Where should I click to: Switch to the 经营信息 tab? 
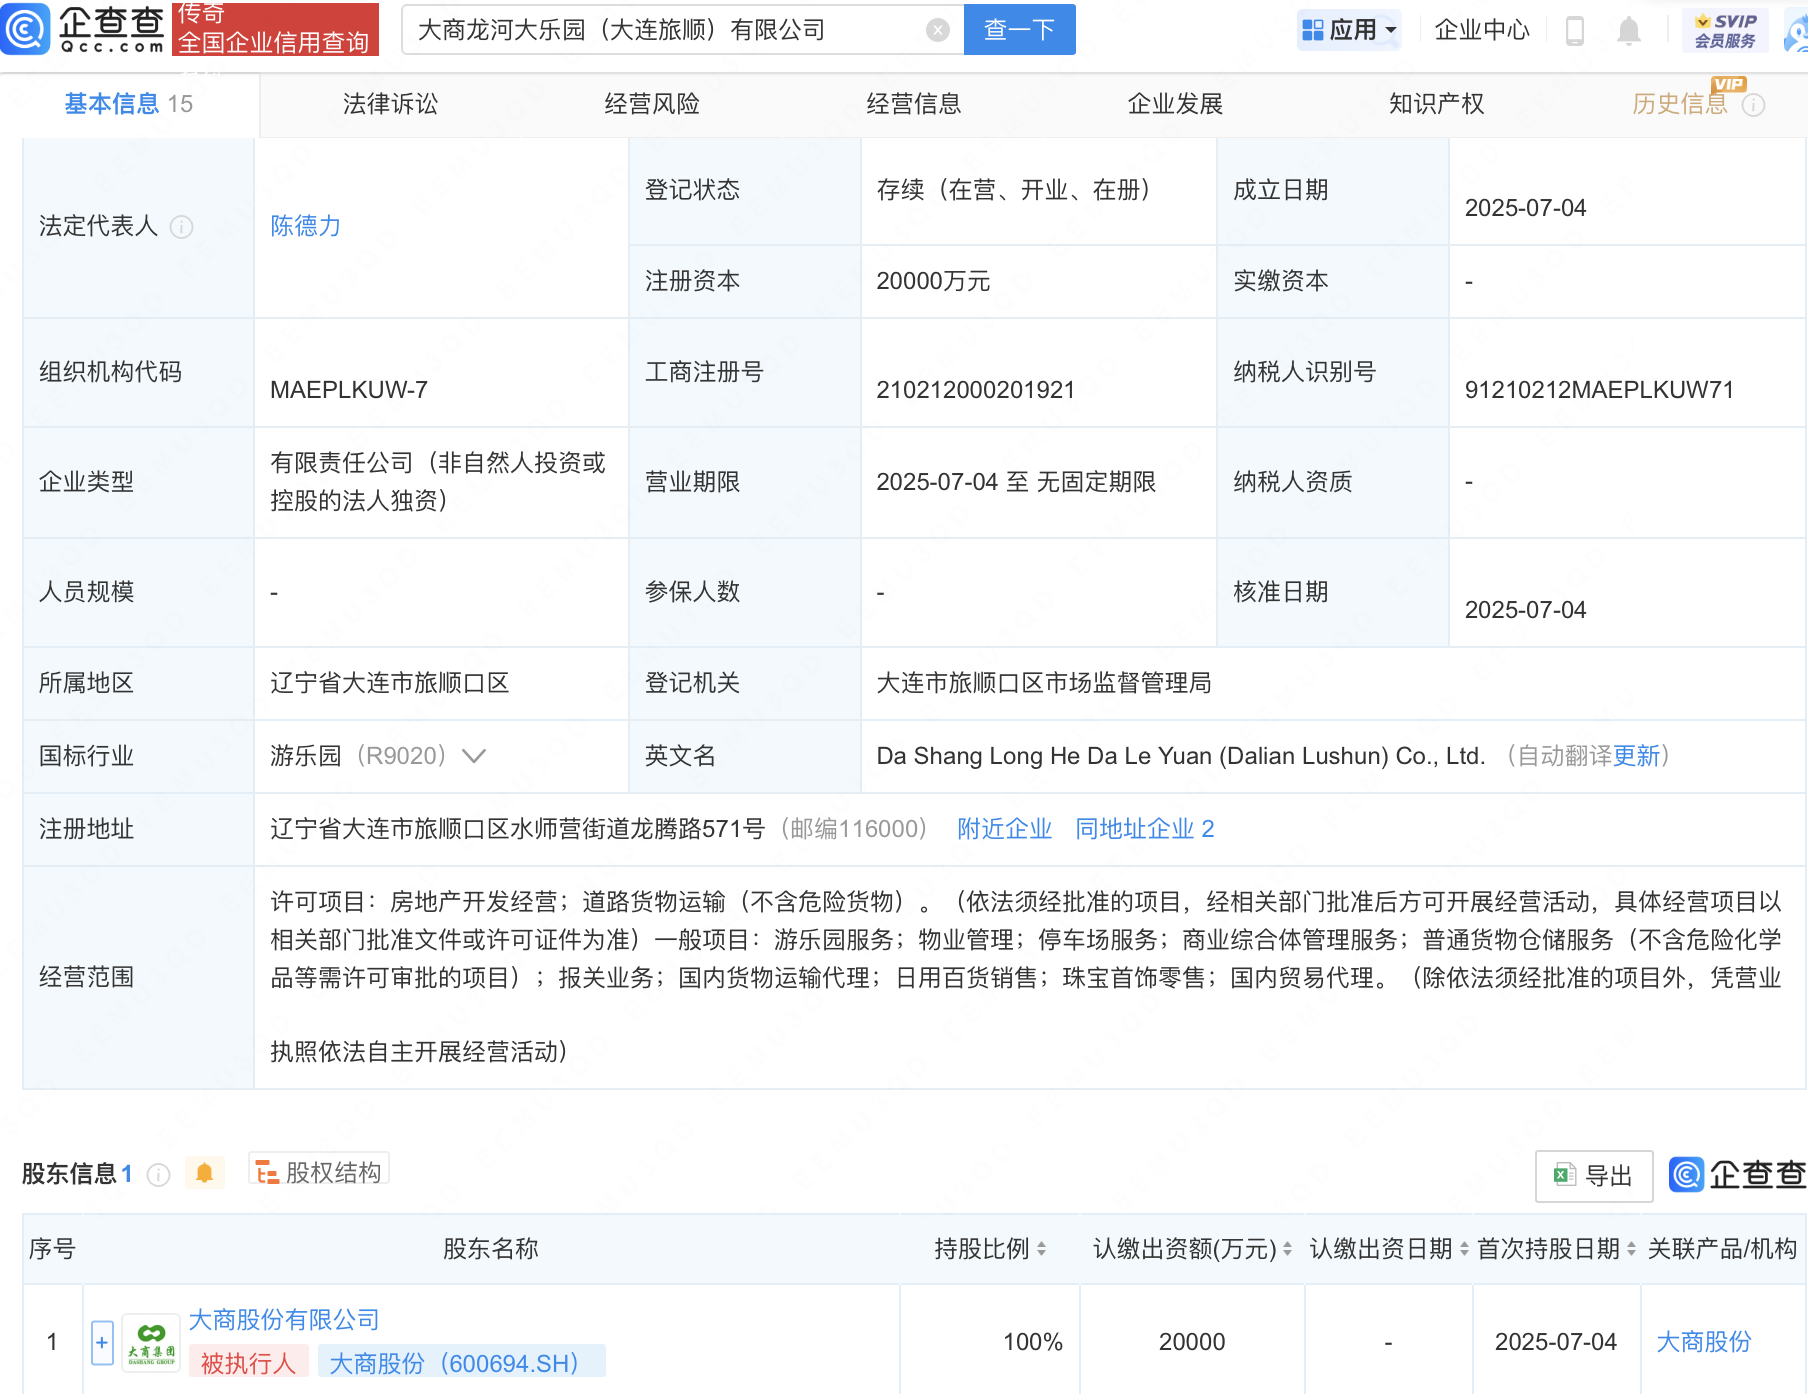click(x=913, y=104)
